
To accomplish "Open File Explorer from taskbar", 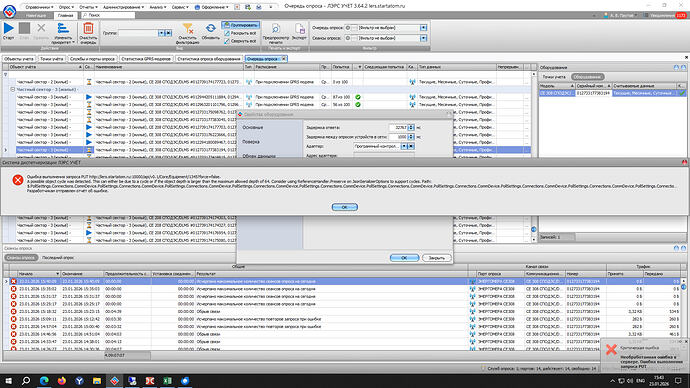I will pyautogui.click(x=97, y=381).
